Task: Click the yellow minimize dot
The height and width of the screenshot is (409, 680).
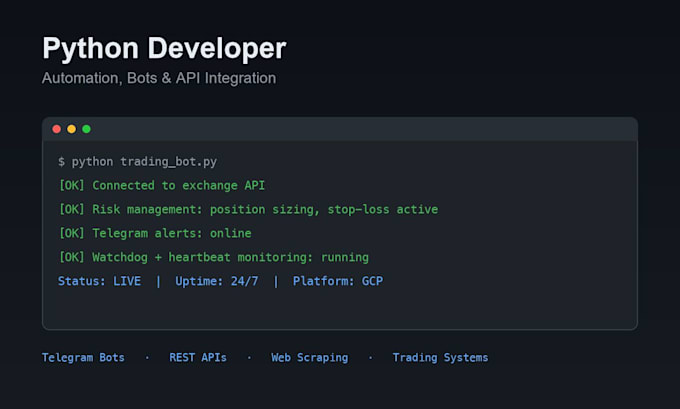Action: (x=72, y=129)
